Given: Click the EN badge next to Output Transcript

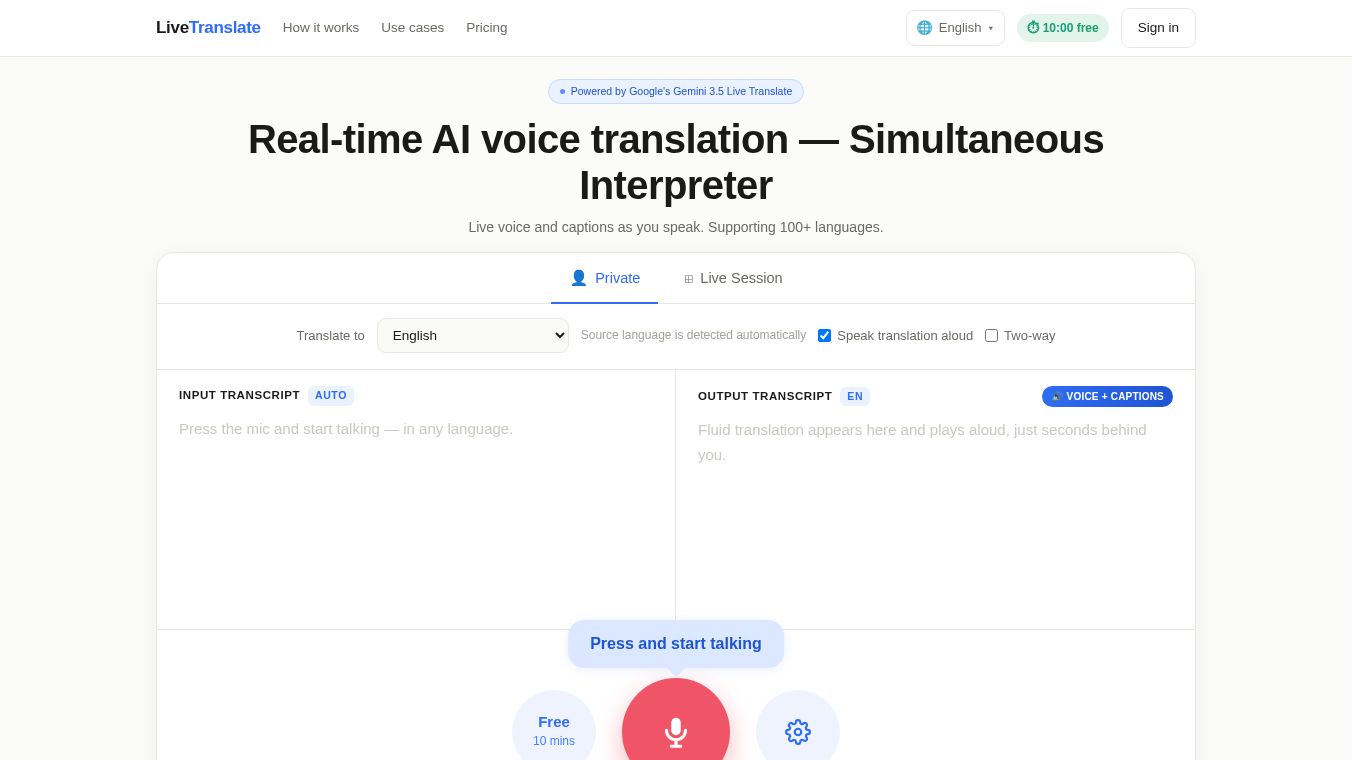Looking at the screenshot, I should pos(855,397).
